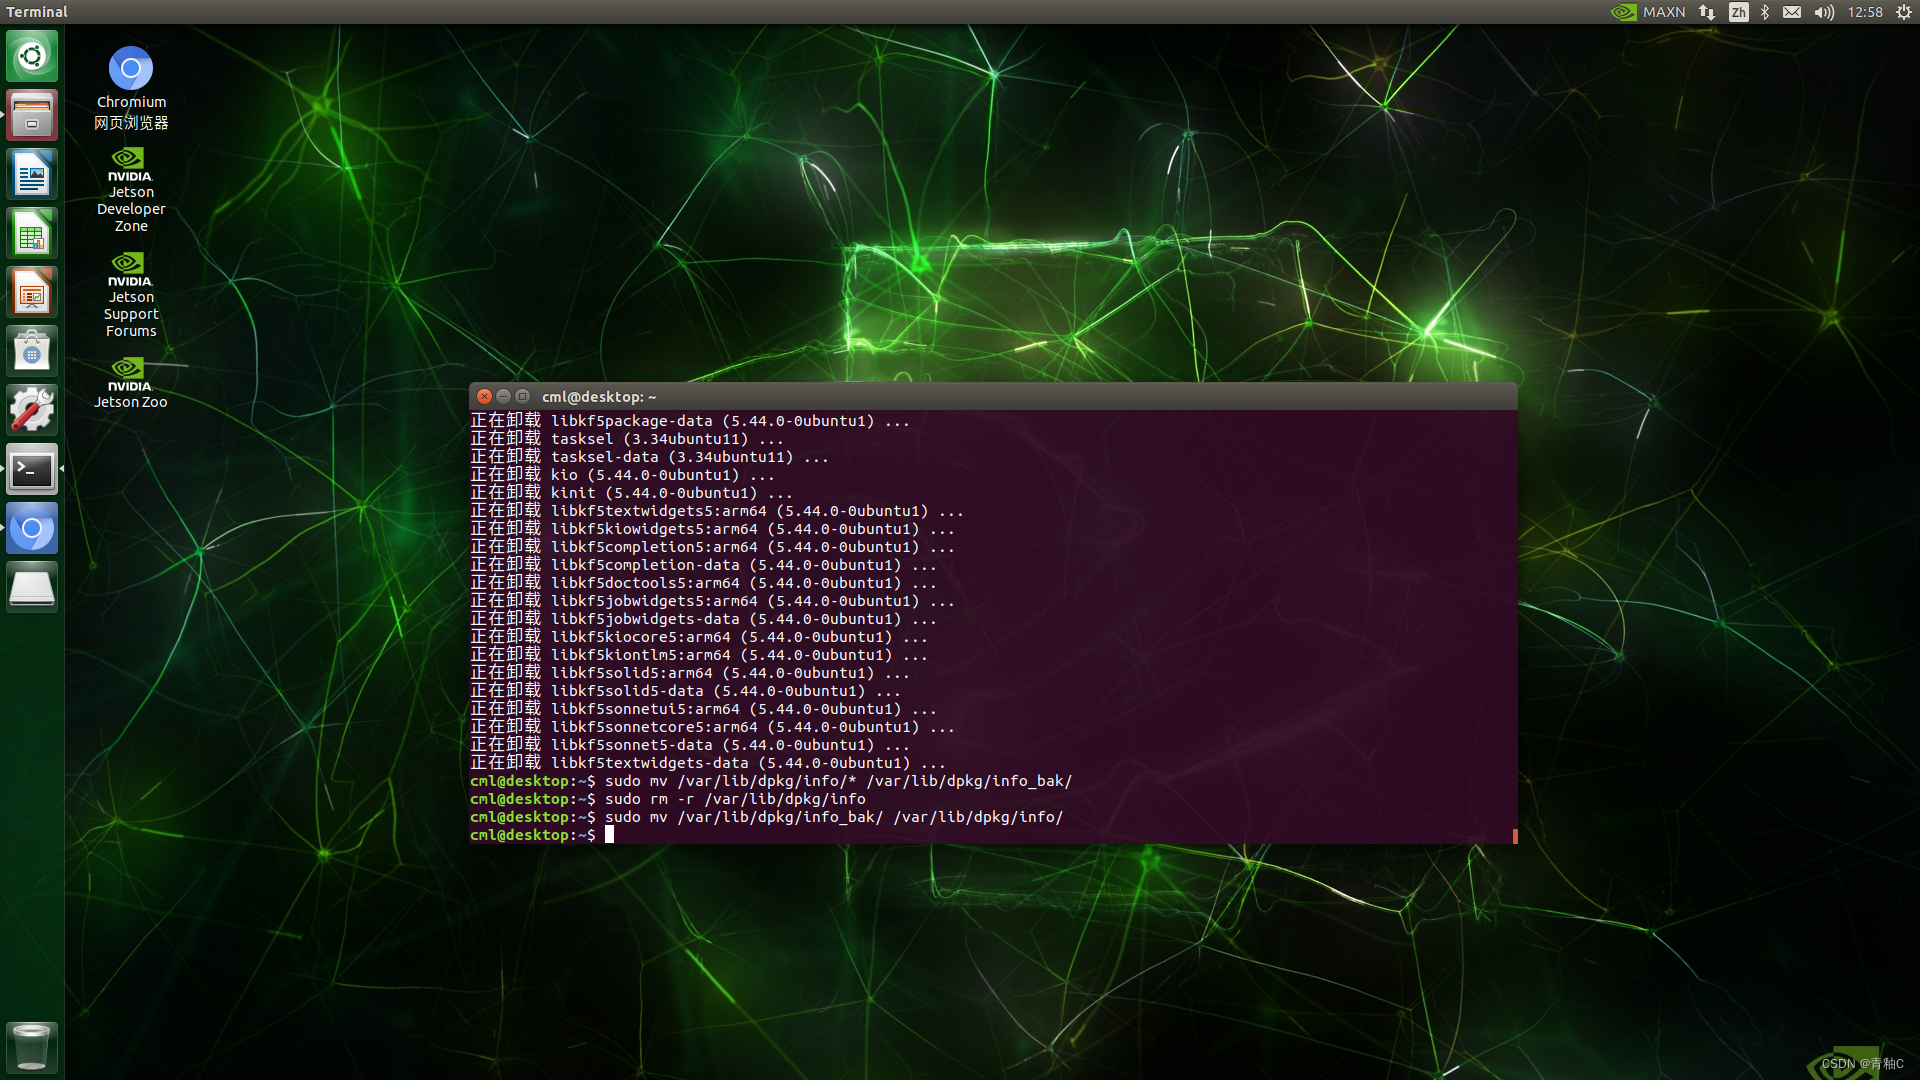
Task: Open NVIDIA Jetson Zoo desktop shortcut
Action: click(x=131, y=383)
